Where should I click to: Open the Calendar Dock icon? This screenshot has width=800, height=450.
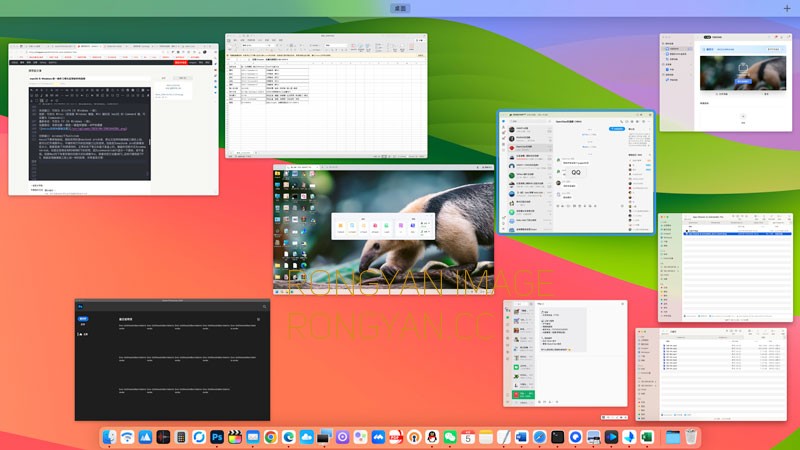click(x=468, y=437)
